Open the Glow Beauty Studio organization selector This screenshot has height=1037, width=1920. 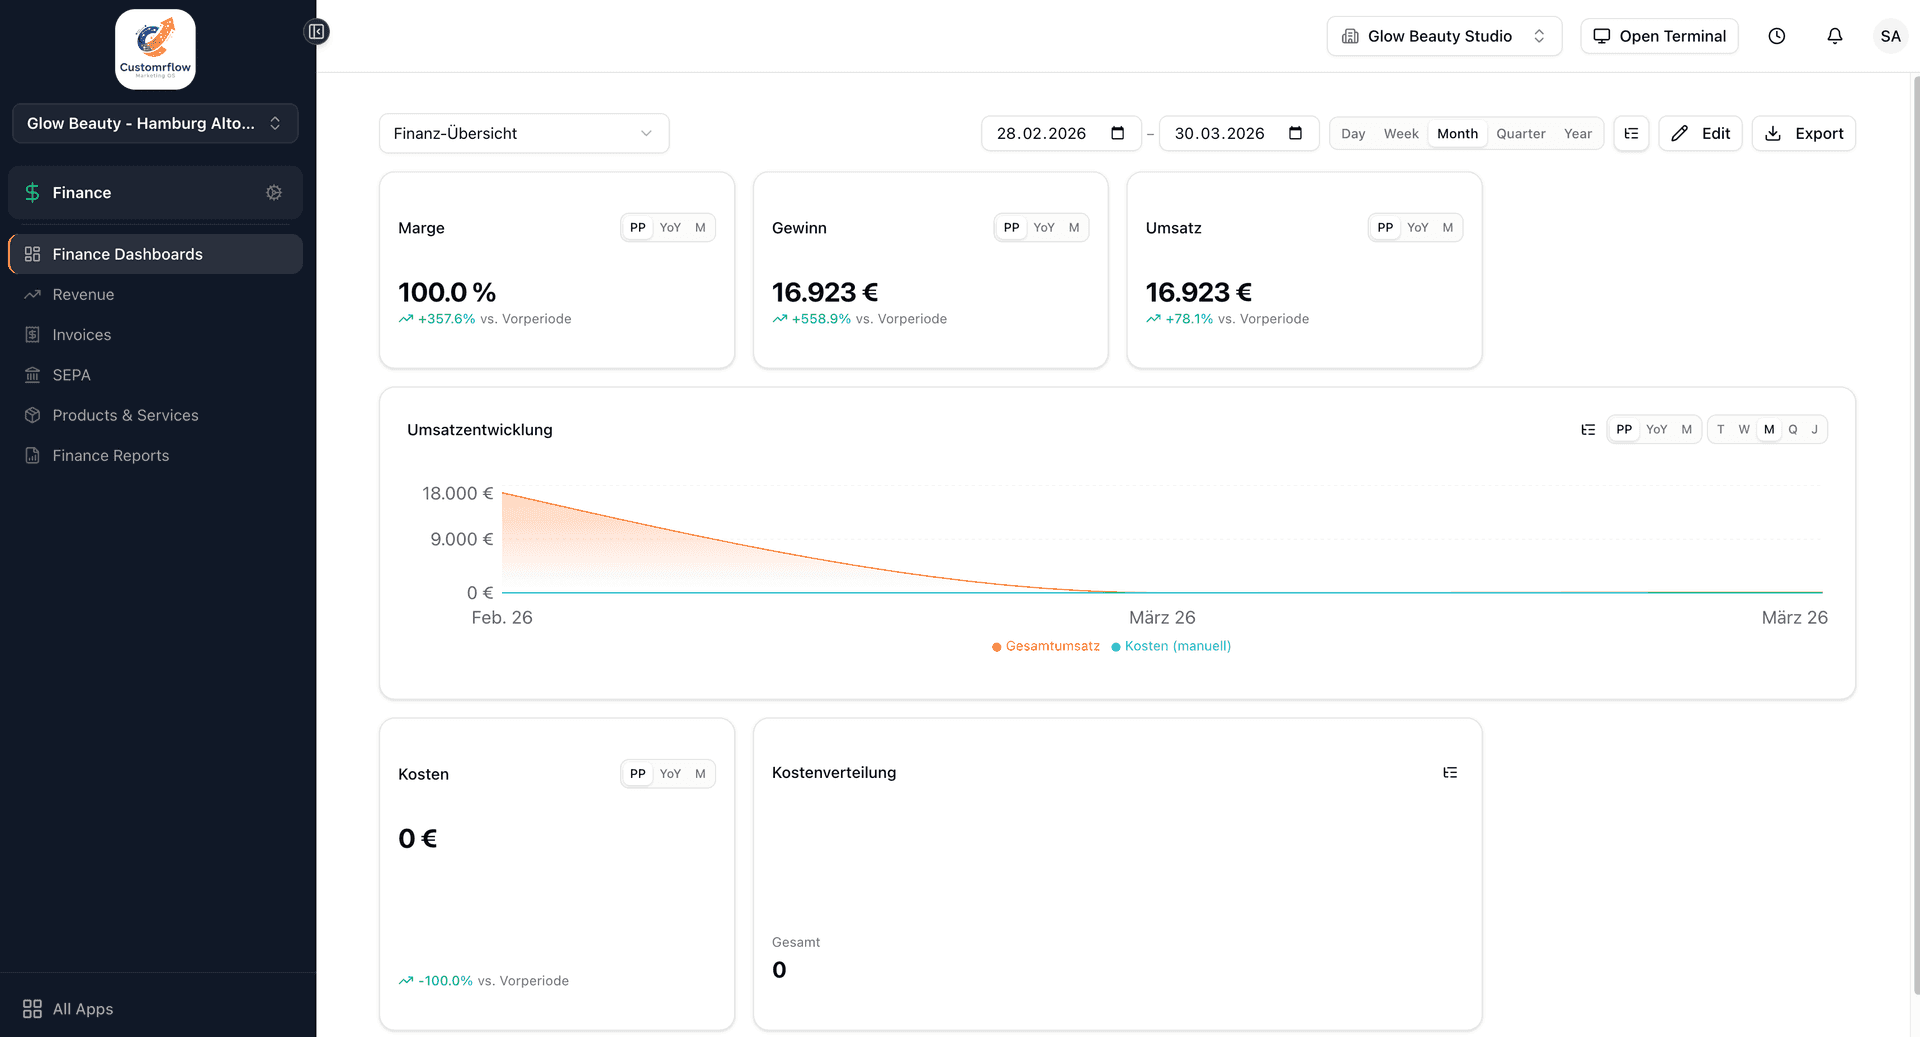[x=1443, y=36]
